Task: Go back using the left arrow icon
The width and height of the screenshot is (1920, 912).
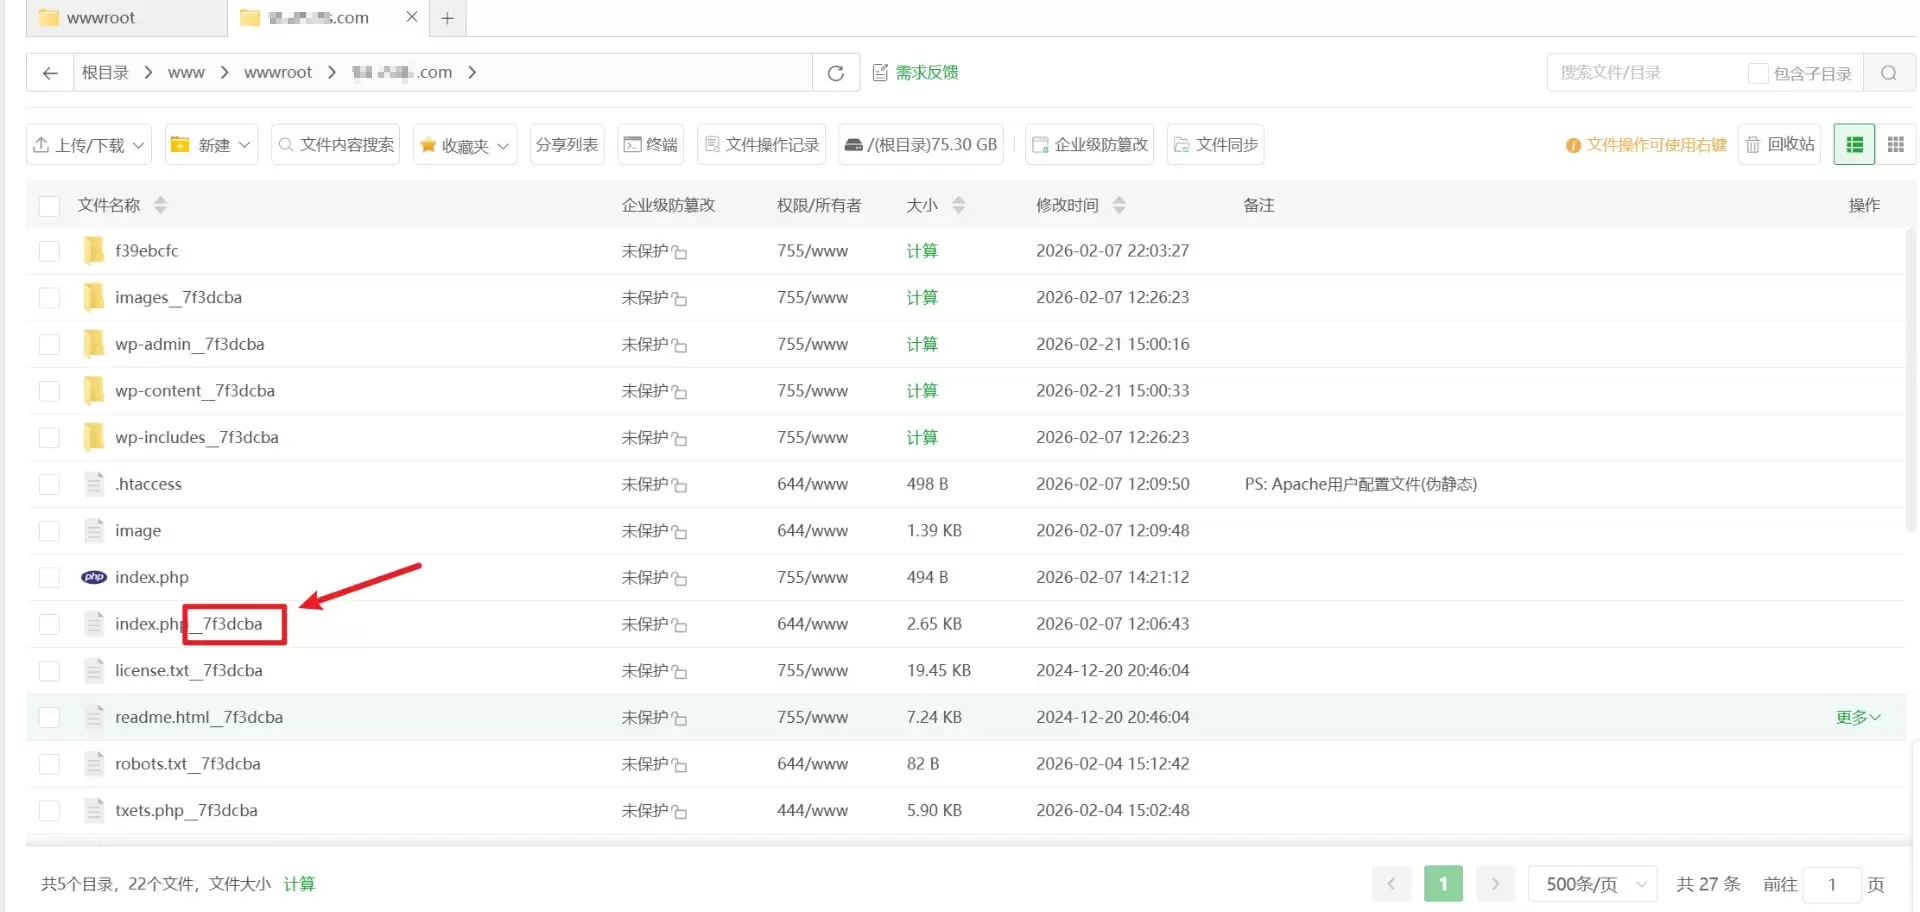Action: 50,72
